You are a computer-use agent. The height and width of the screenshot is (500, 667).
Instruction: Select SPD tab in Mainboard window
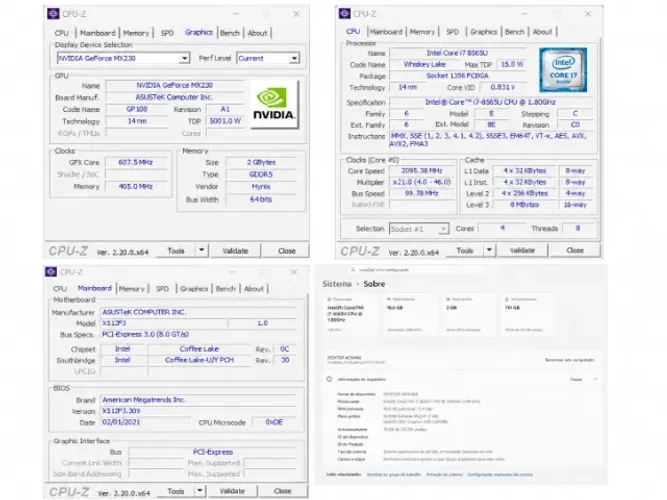[x=162, y=289]
